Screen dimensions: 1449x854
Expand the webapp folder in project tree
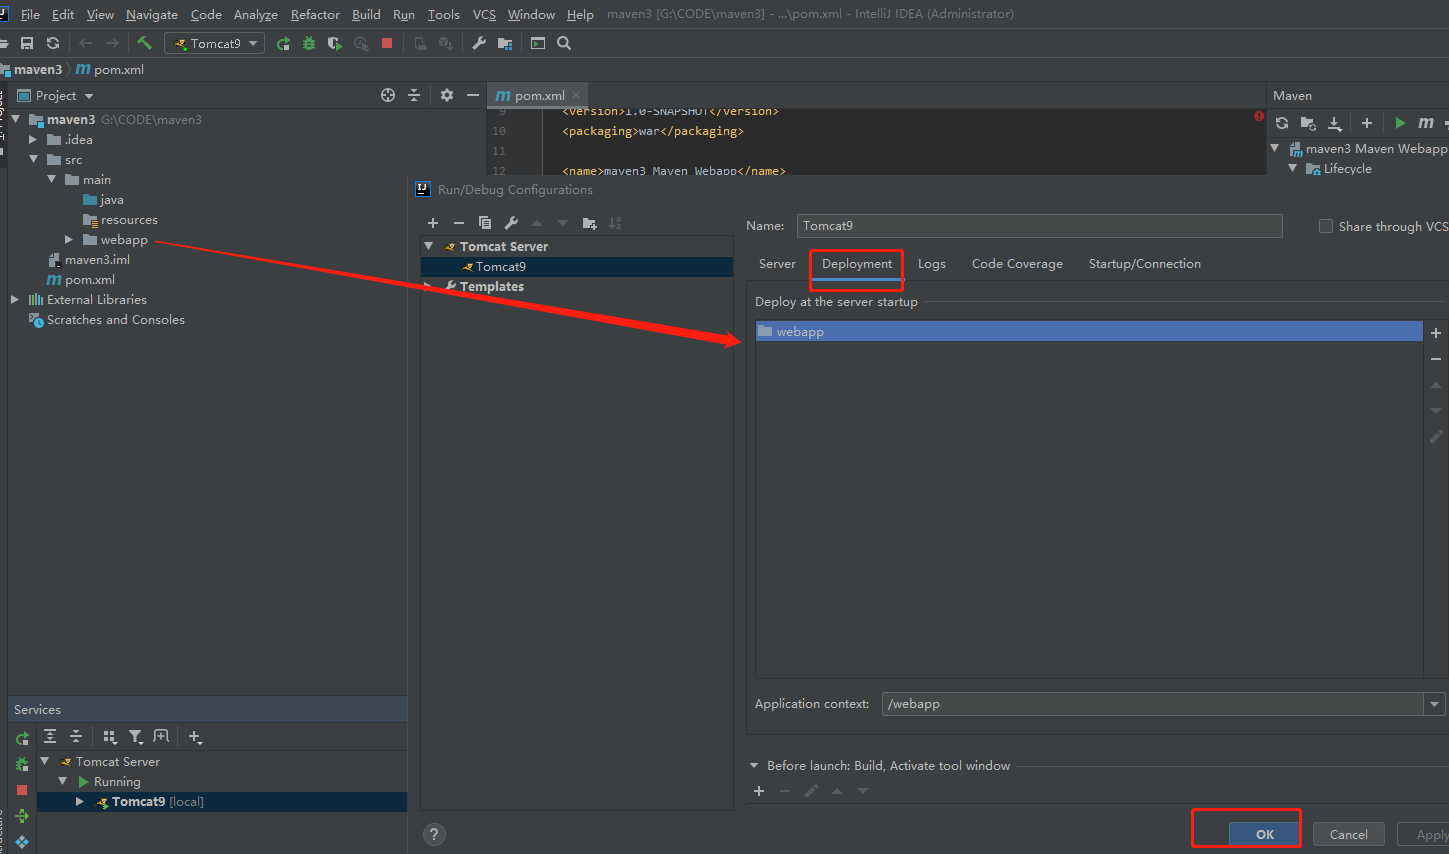69,240
